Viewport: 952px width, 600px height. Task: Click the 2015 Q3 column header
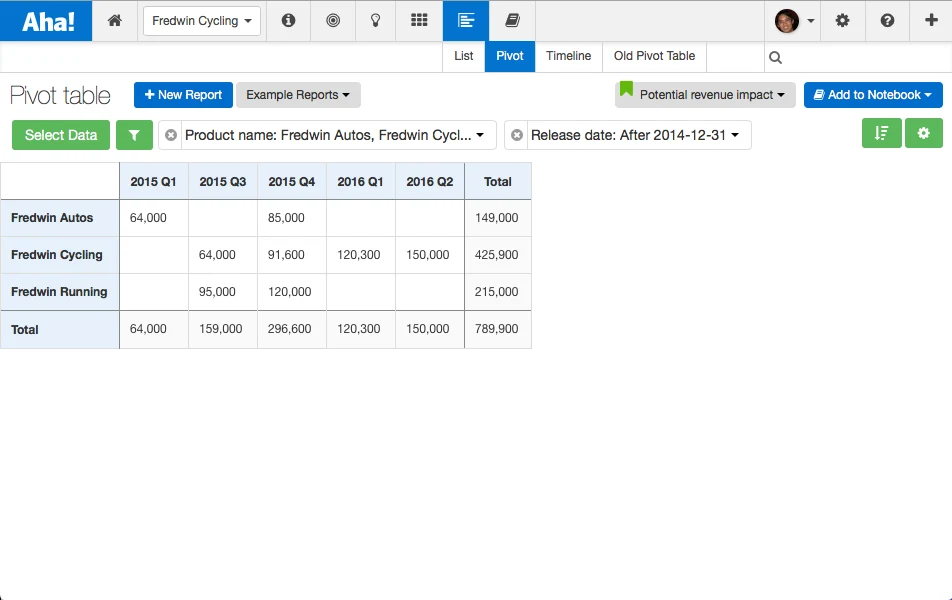223,182
